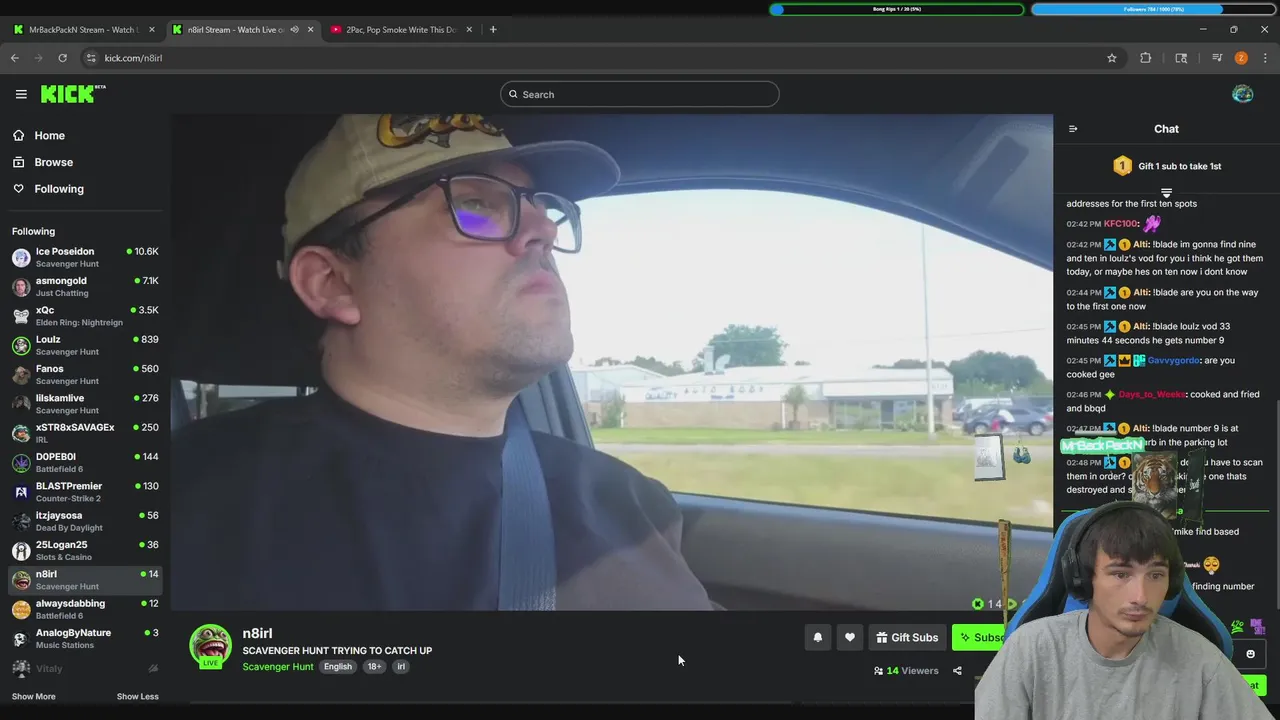Viewport: 1280px width, 720px height.
Task: Collapse the chat panel icon
Action: [1073, 129]
